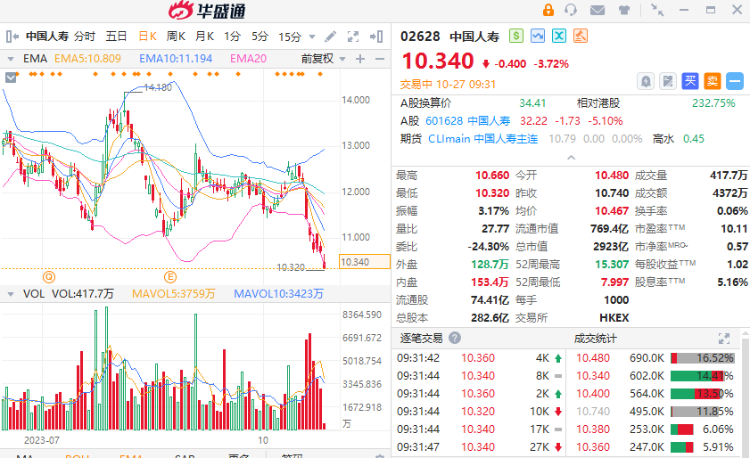Collapse the A股/期货 info section chevron

(x=571, y=157)
